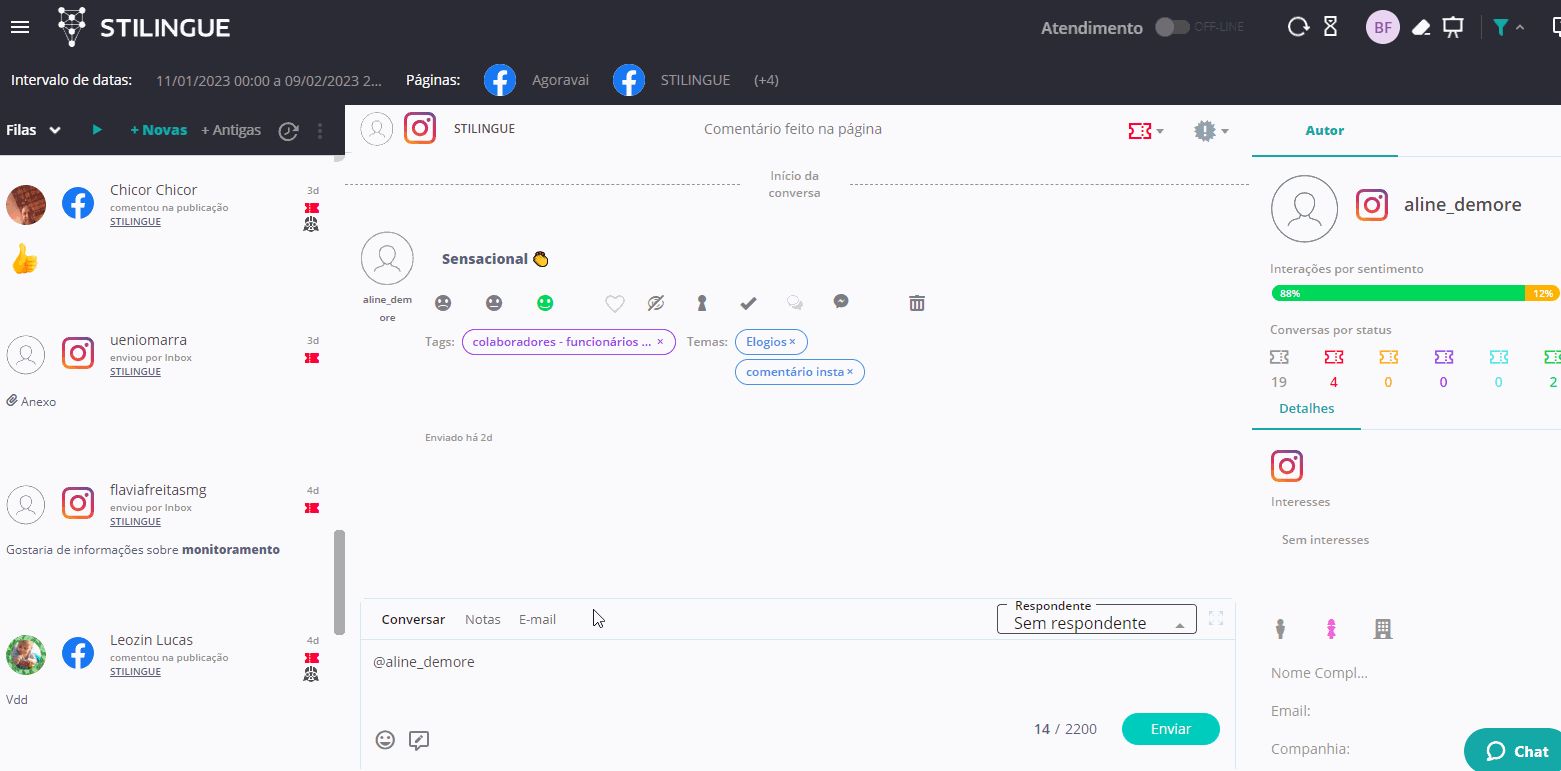Click the aline_demore author avatar
This screenshot has width=1561, height=771.
[1304, 209]
